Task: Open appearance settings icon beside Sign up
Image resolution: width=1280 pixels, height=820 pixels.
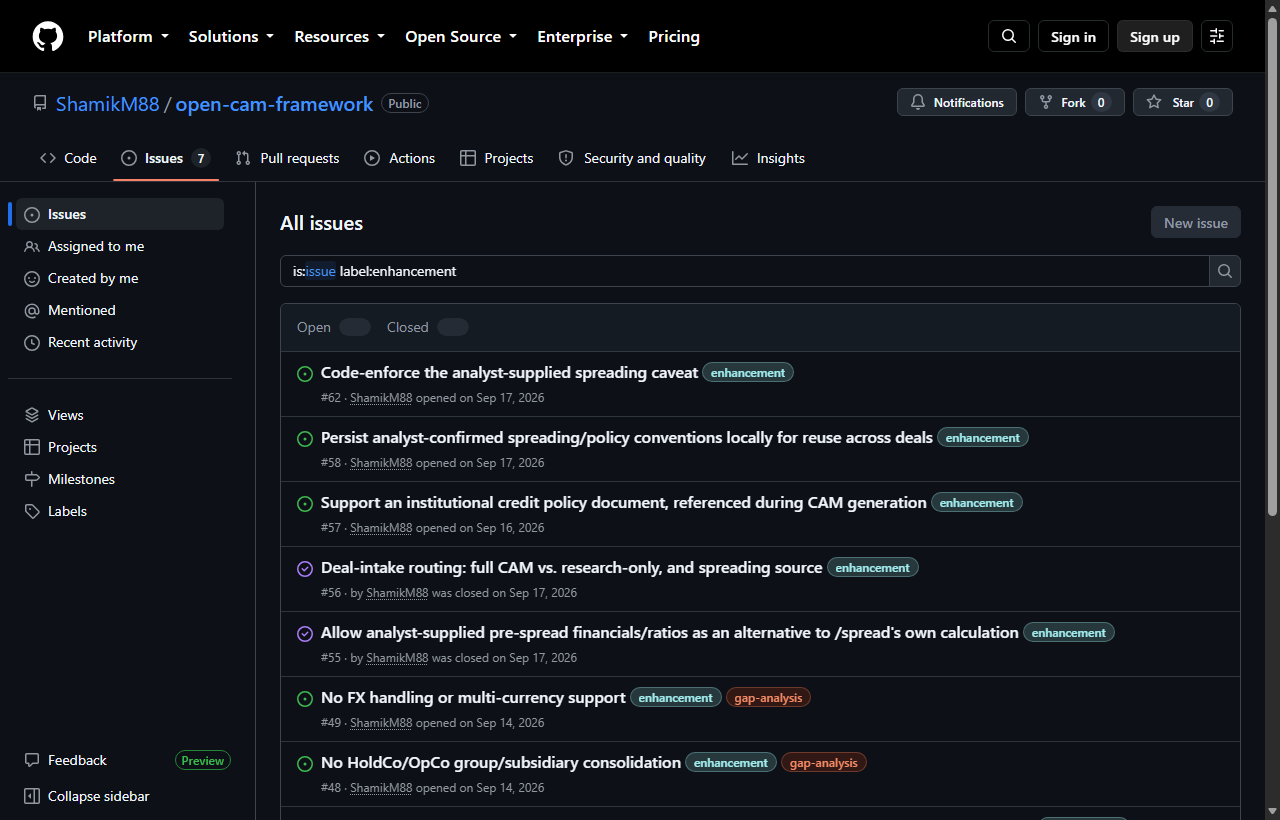Action: 1217,37
